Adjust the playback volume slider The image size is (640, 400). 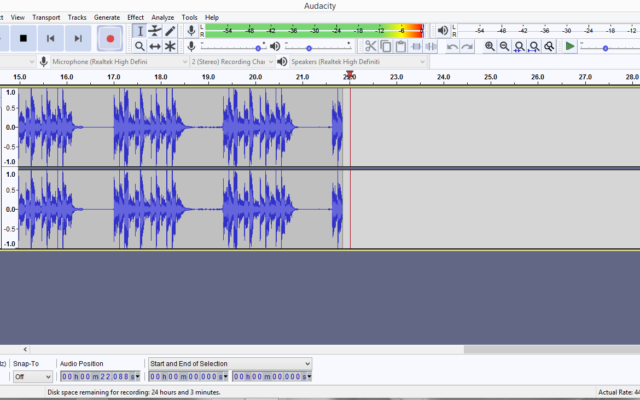tap(309, 48)
